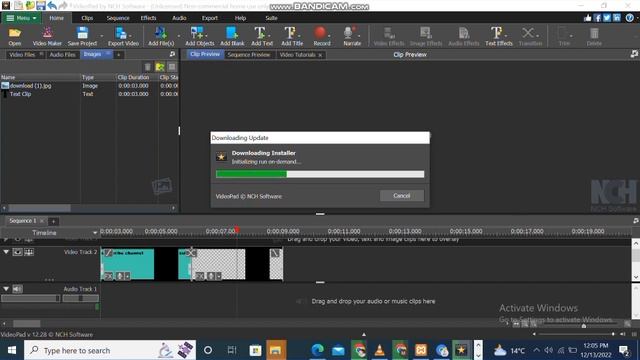Screen dimensions: 640x360
Task: Open the Text Effects tool
Action: [x=498, y=36]
